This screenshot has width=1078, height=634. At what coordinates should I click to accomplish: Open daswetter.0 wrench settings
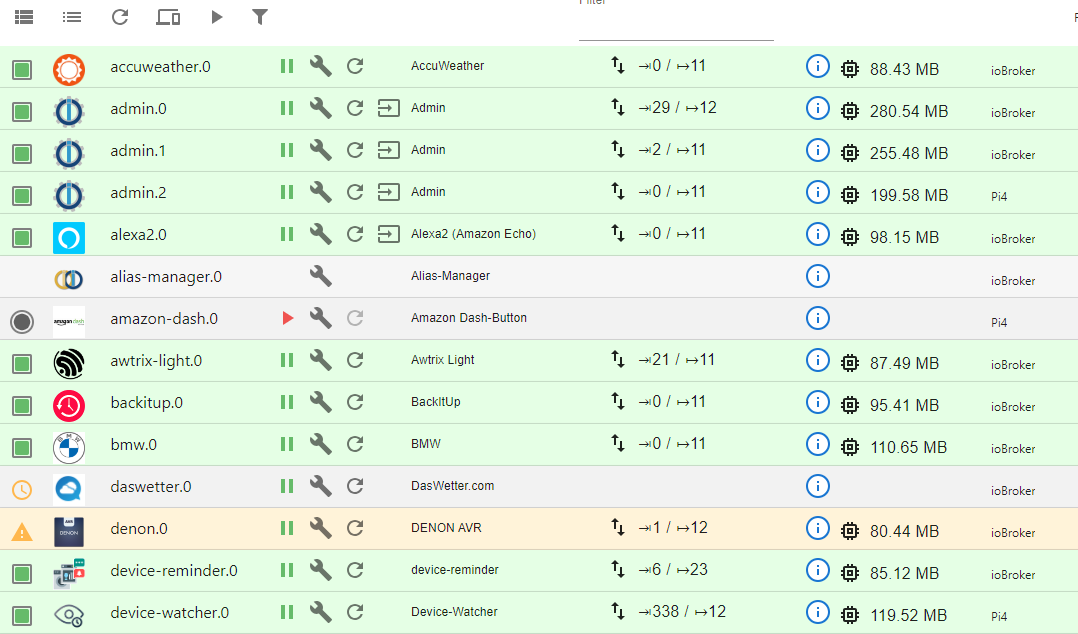pyautogui.click(x=320, y=485)
